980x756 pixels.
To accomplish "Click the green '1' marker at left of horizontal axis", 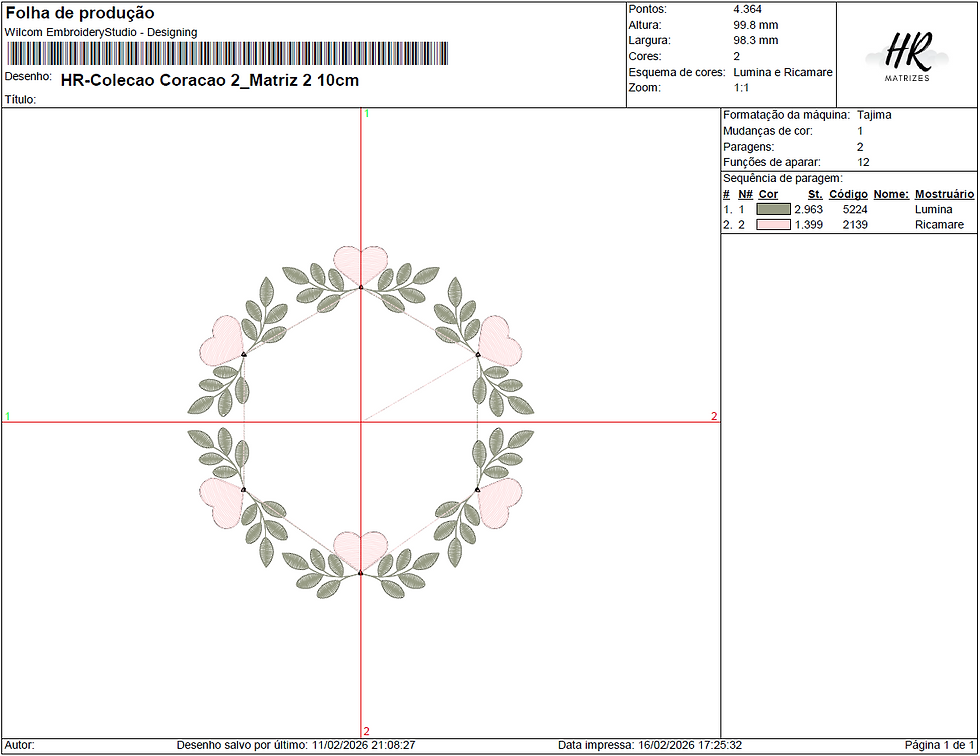I will (8, 416).
